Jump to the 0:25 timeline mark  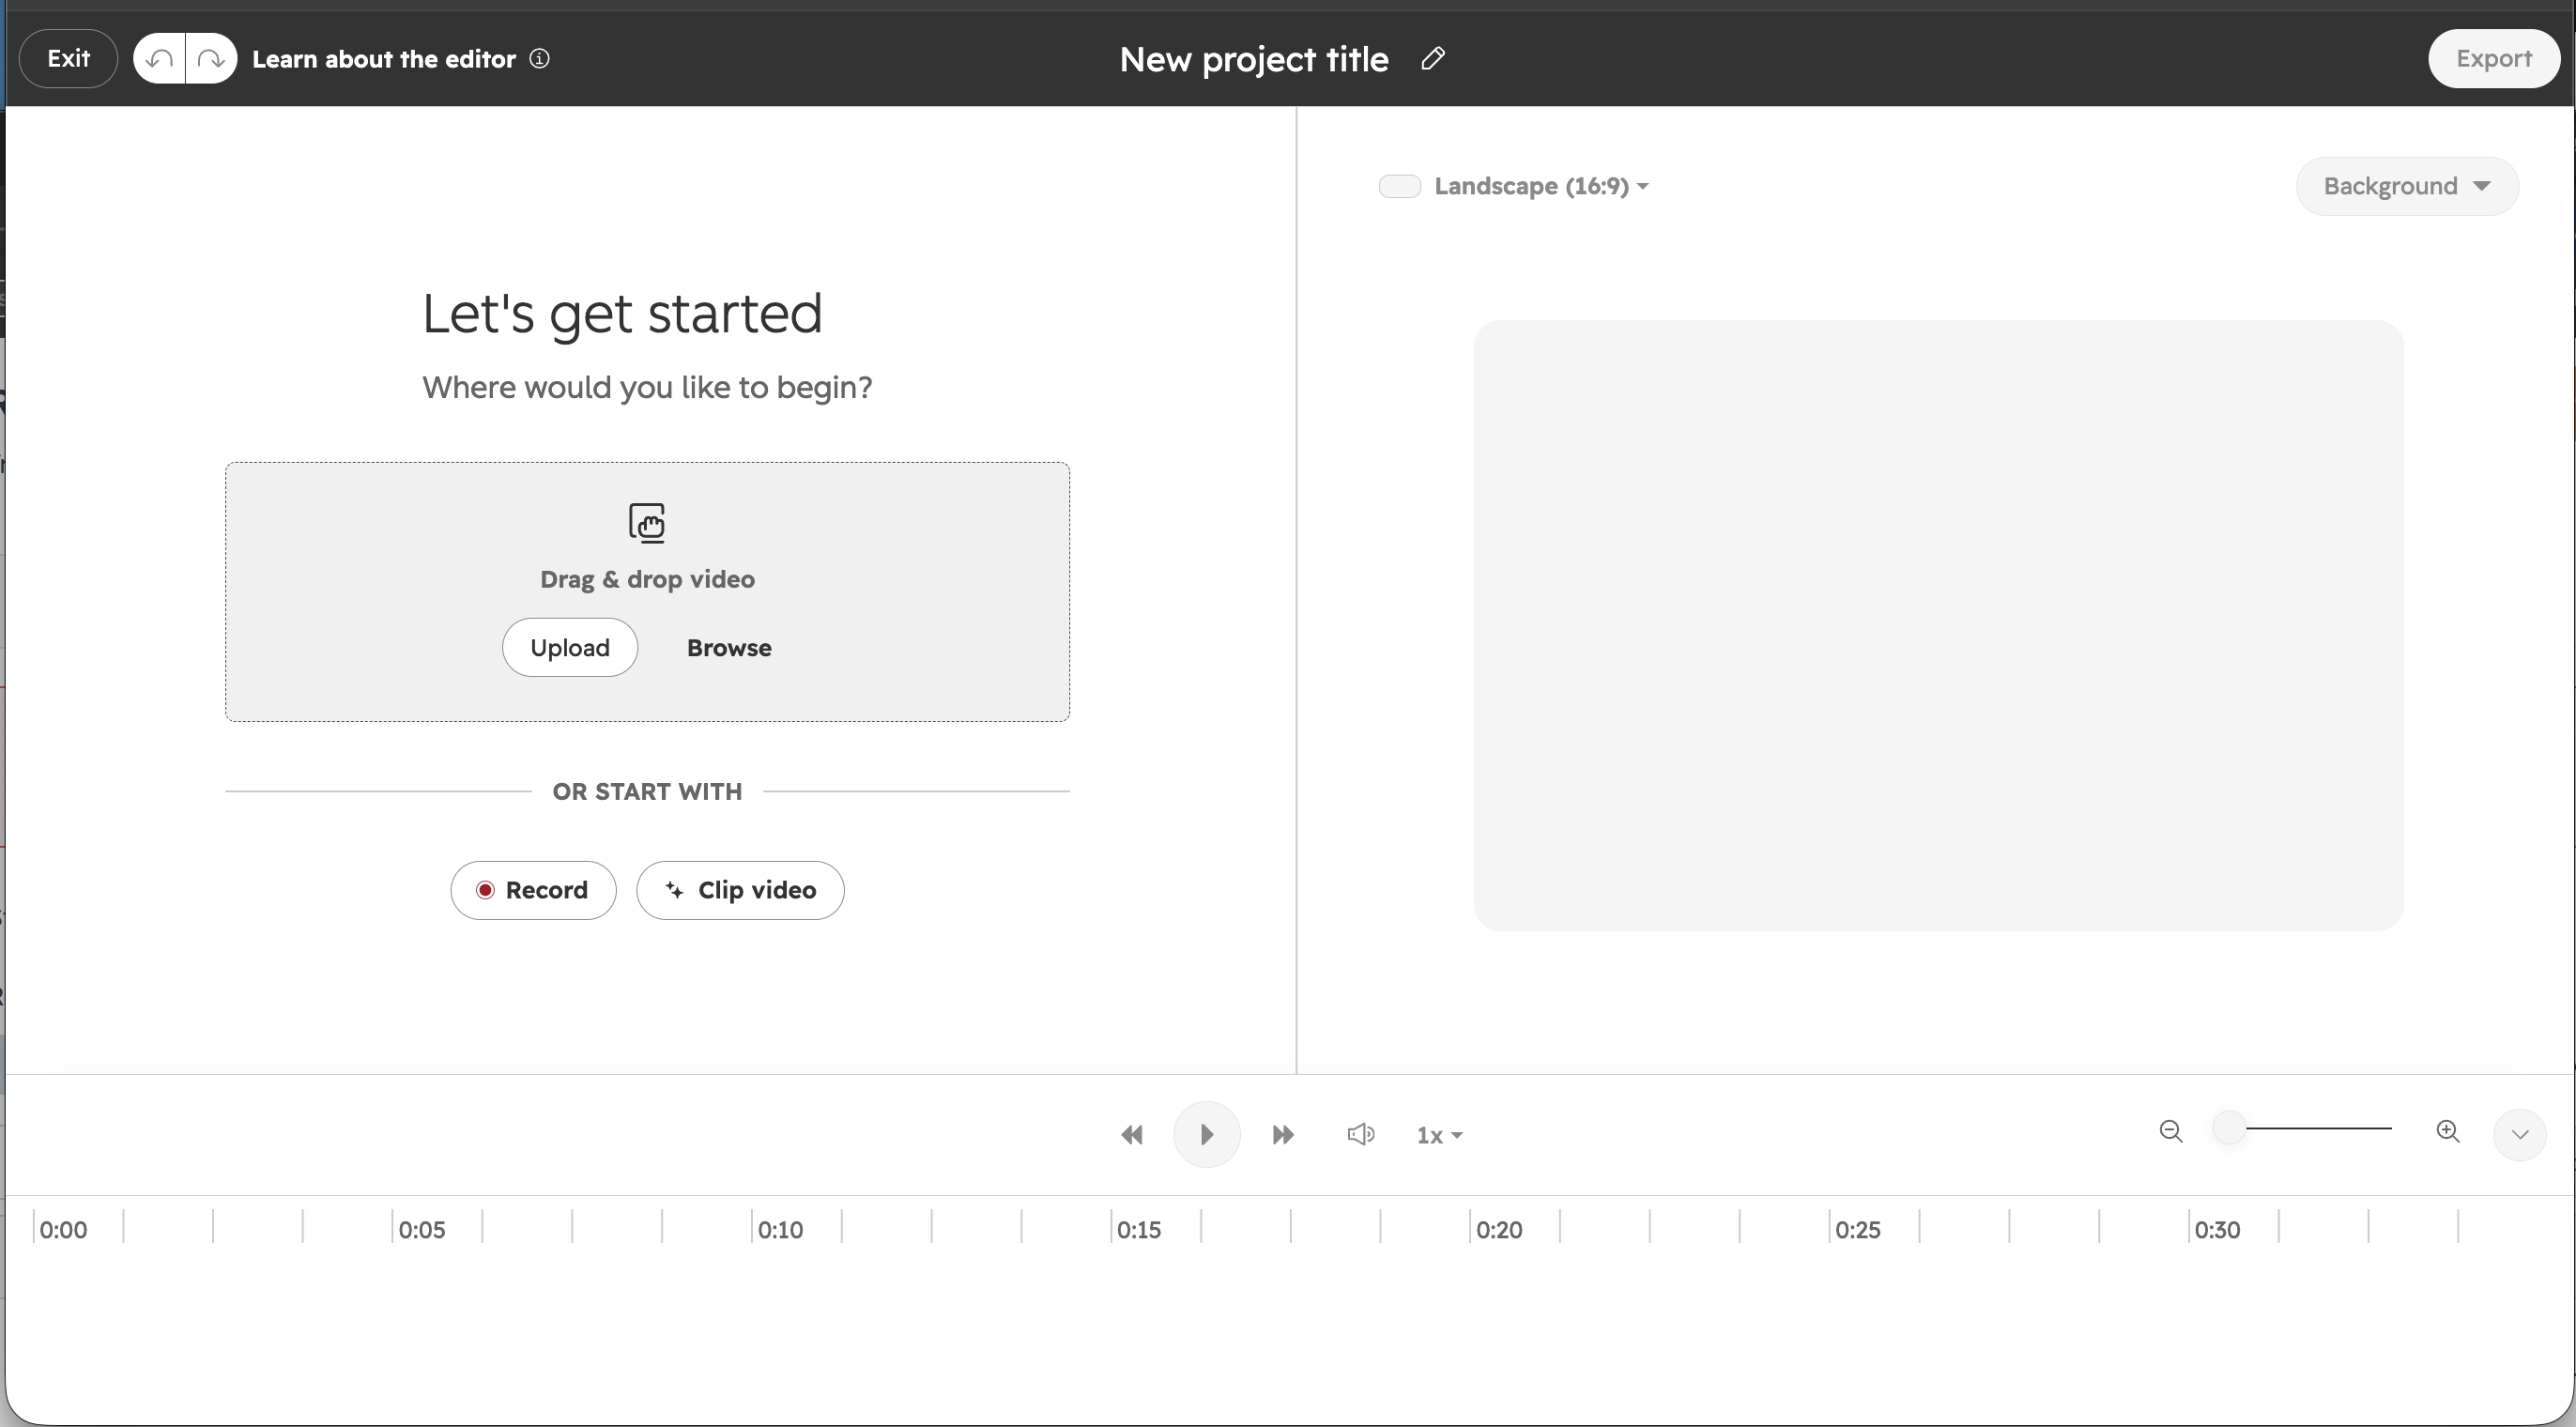(x=1858, y=1230)
